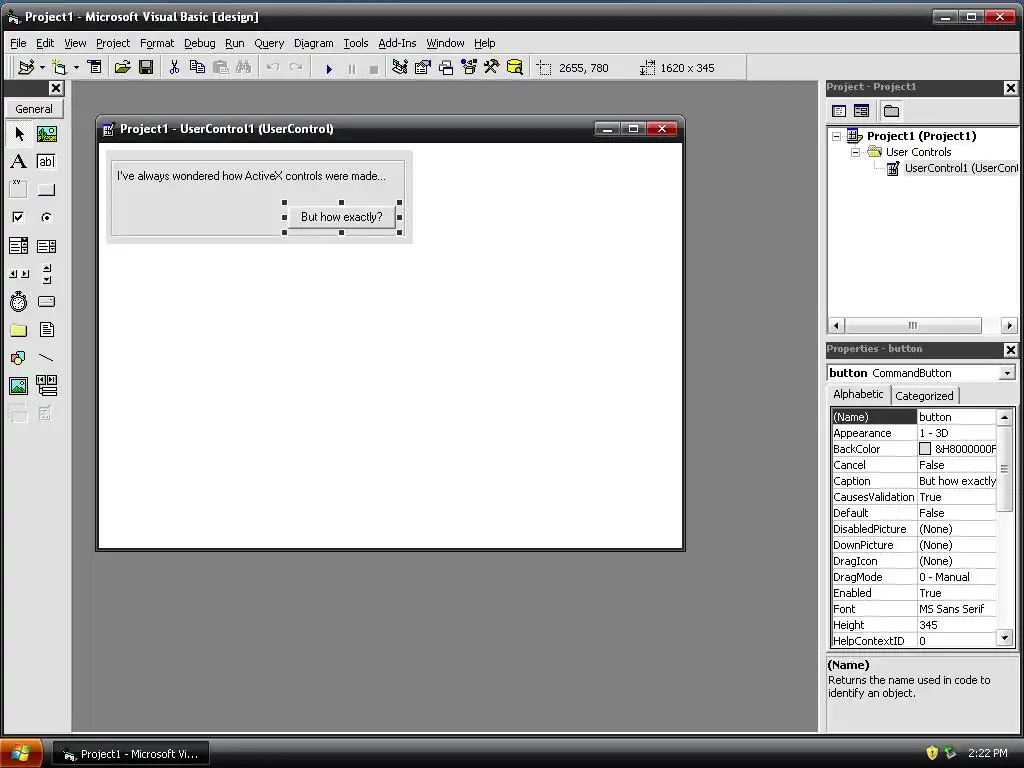Click Project panel horizontal scroll right arrow
1024x768 pixels.
[1009, 325]
